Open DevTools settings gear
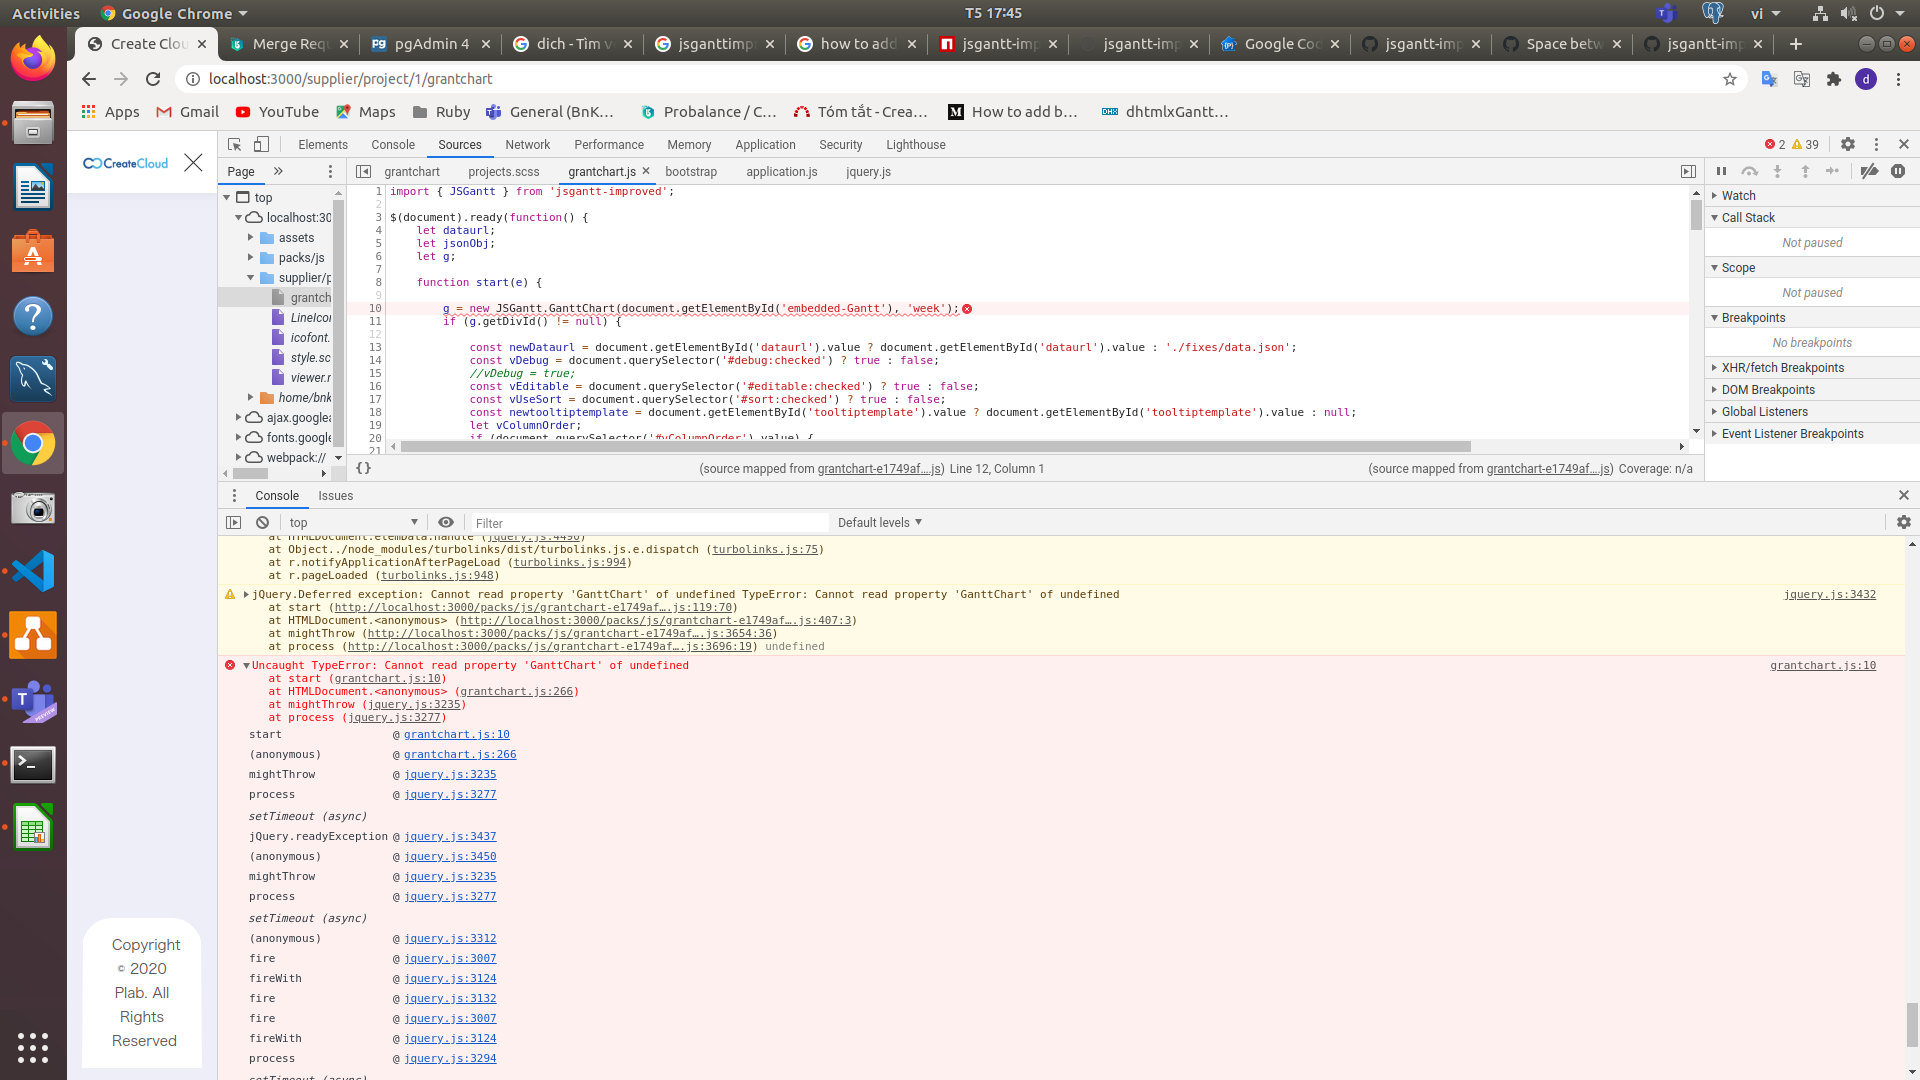The image size is (1920, 1080). [1848, 144]
